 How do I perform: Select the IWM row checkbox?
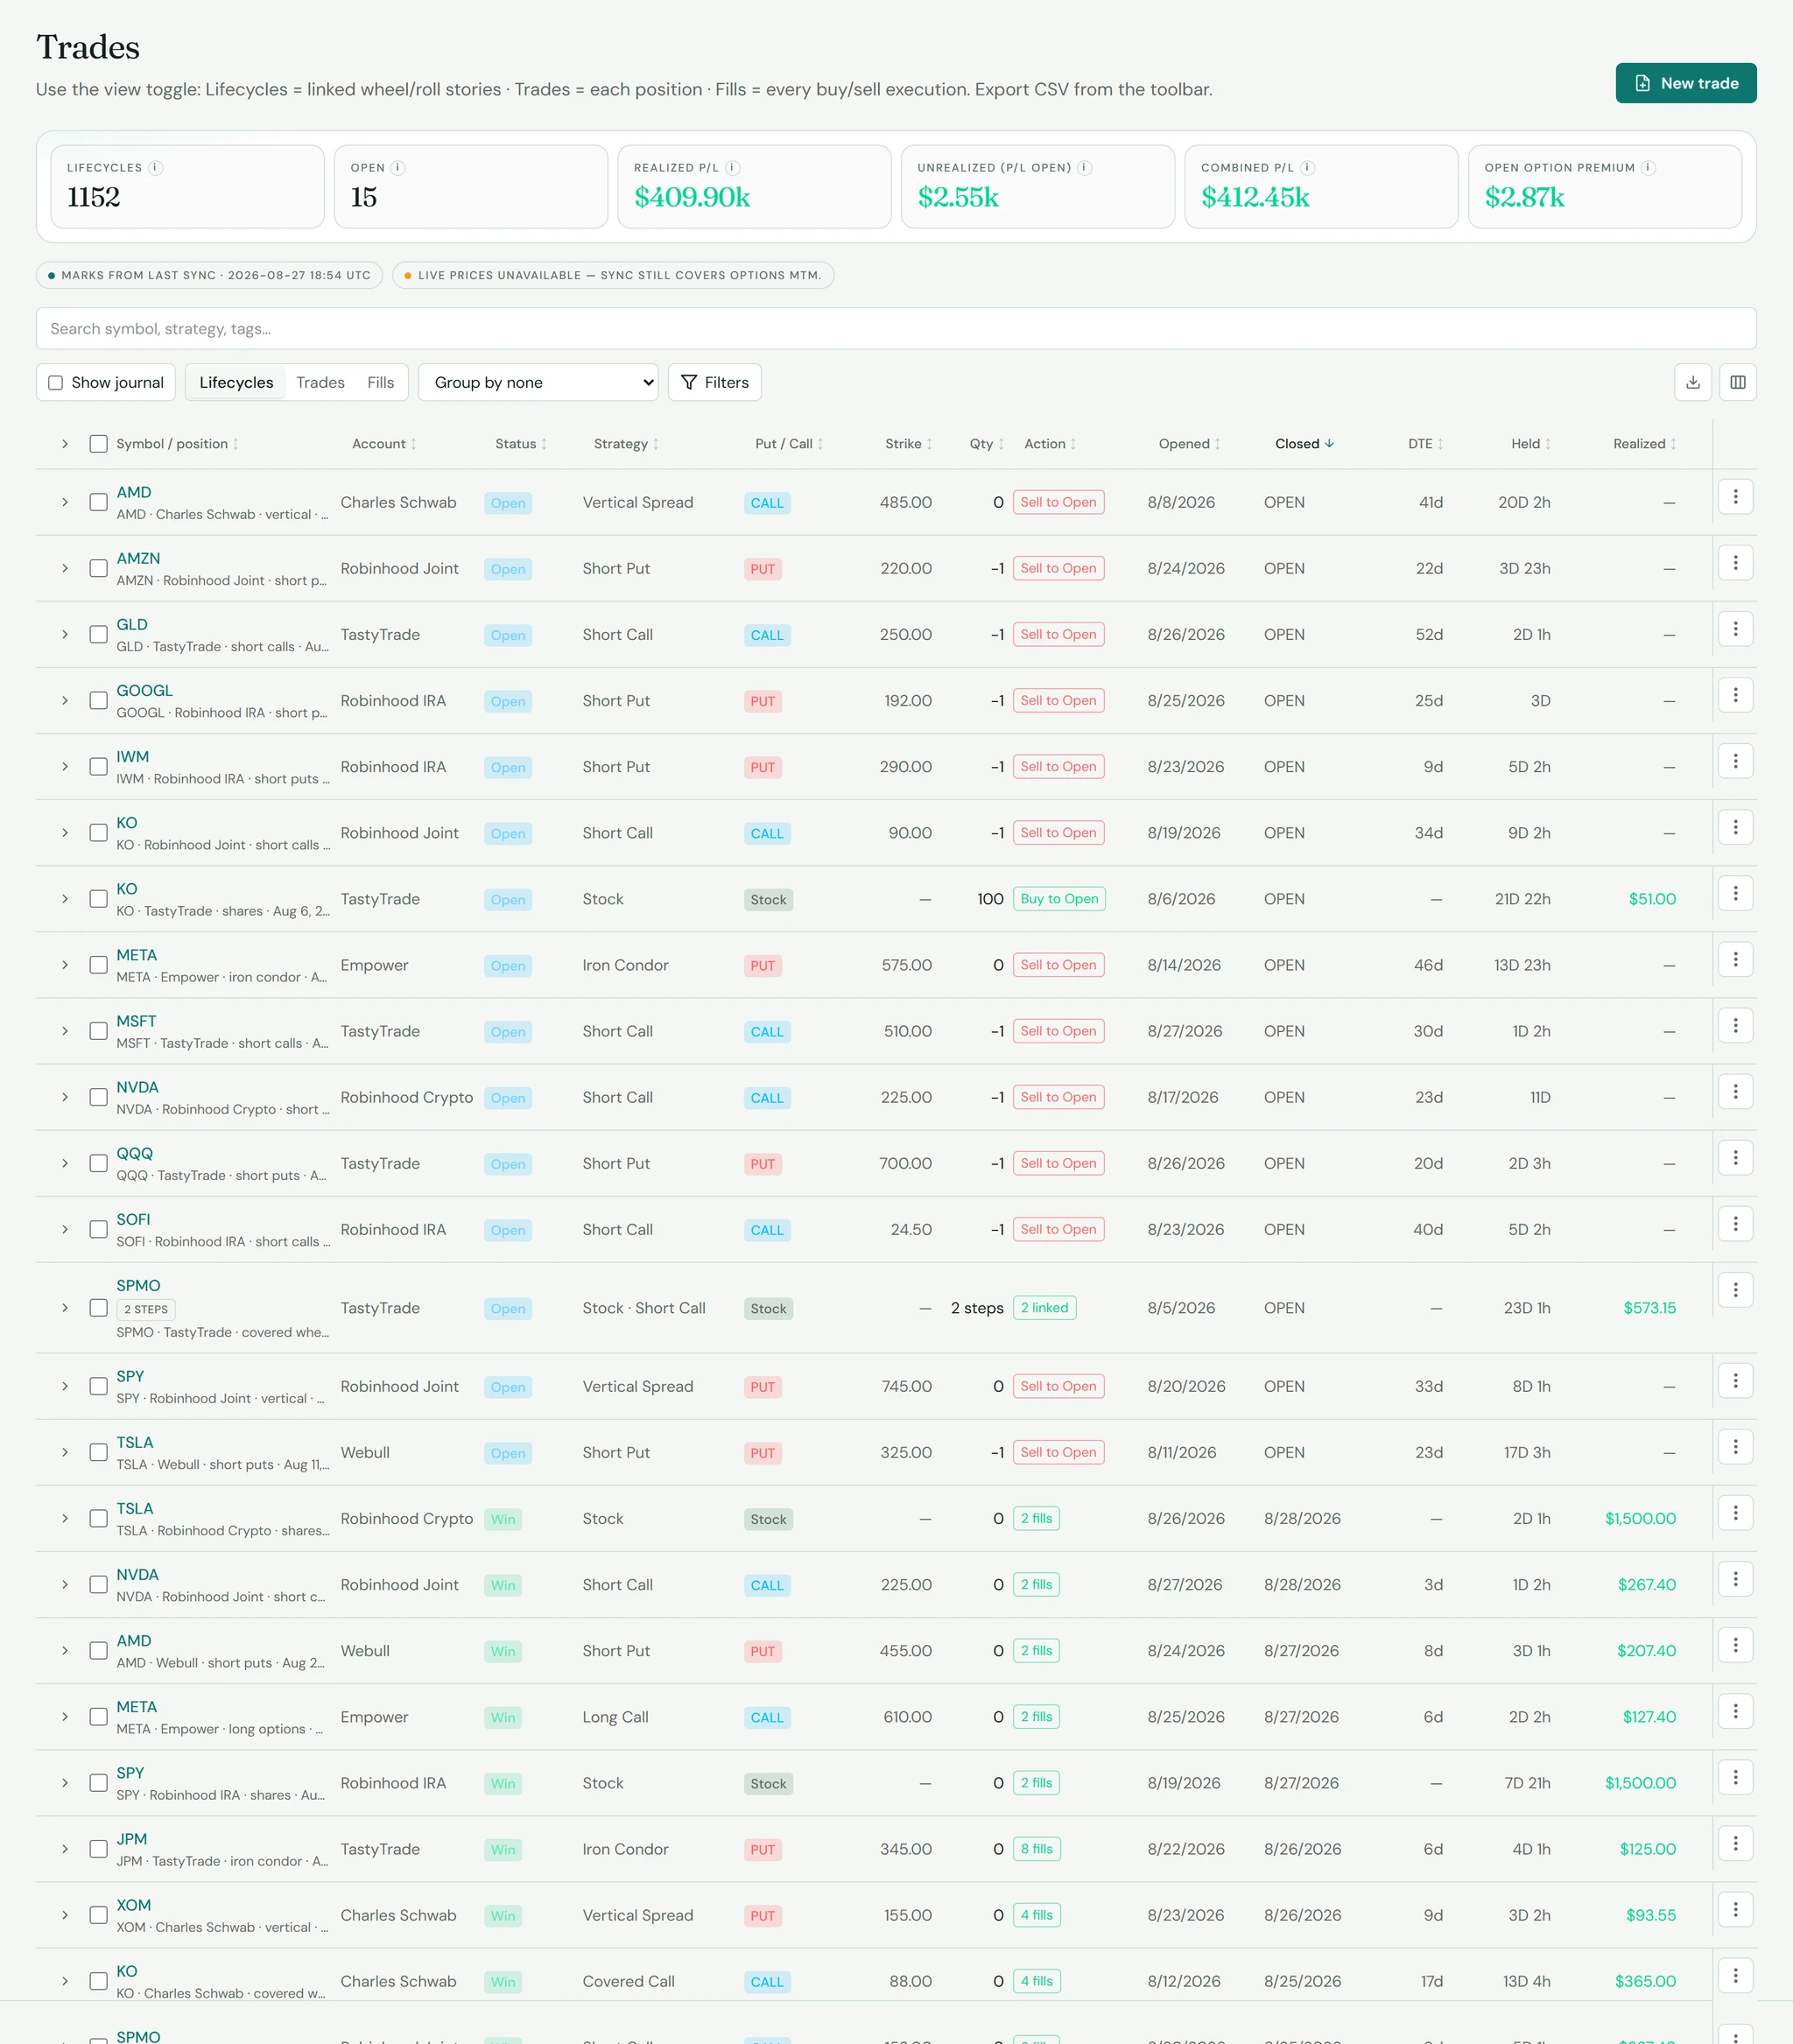click(98, 766)
